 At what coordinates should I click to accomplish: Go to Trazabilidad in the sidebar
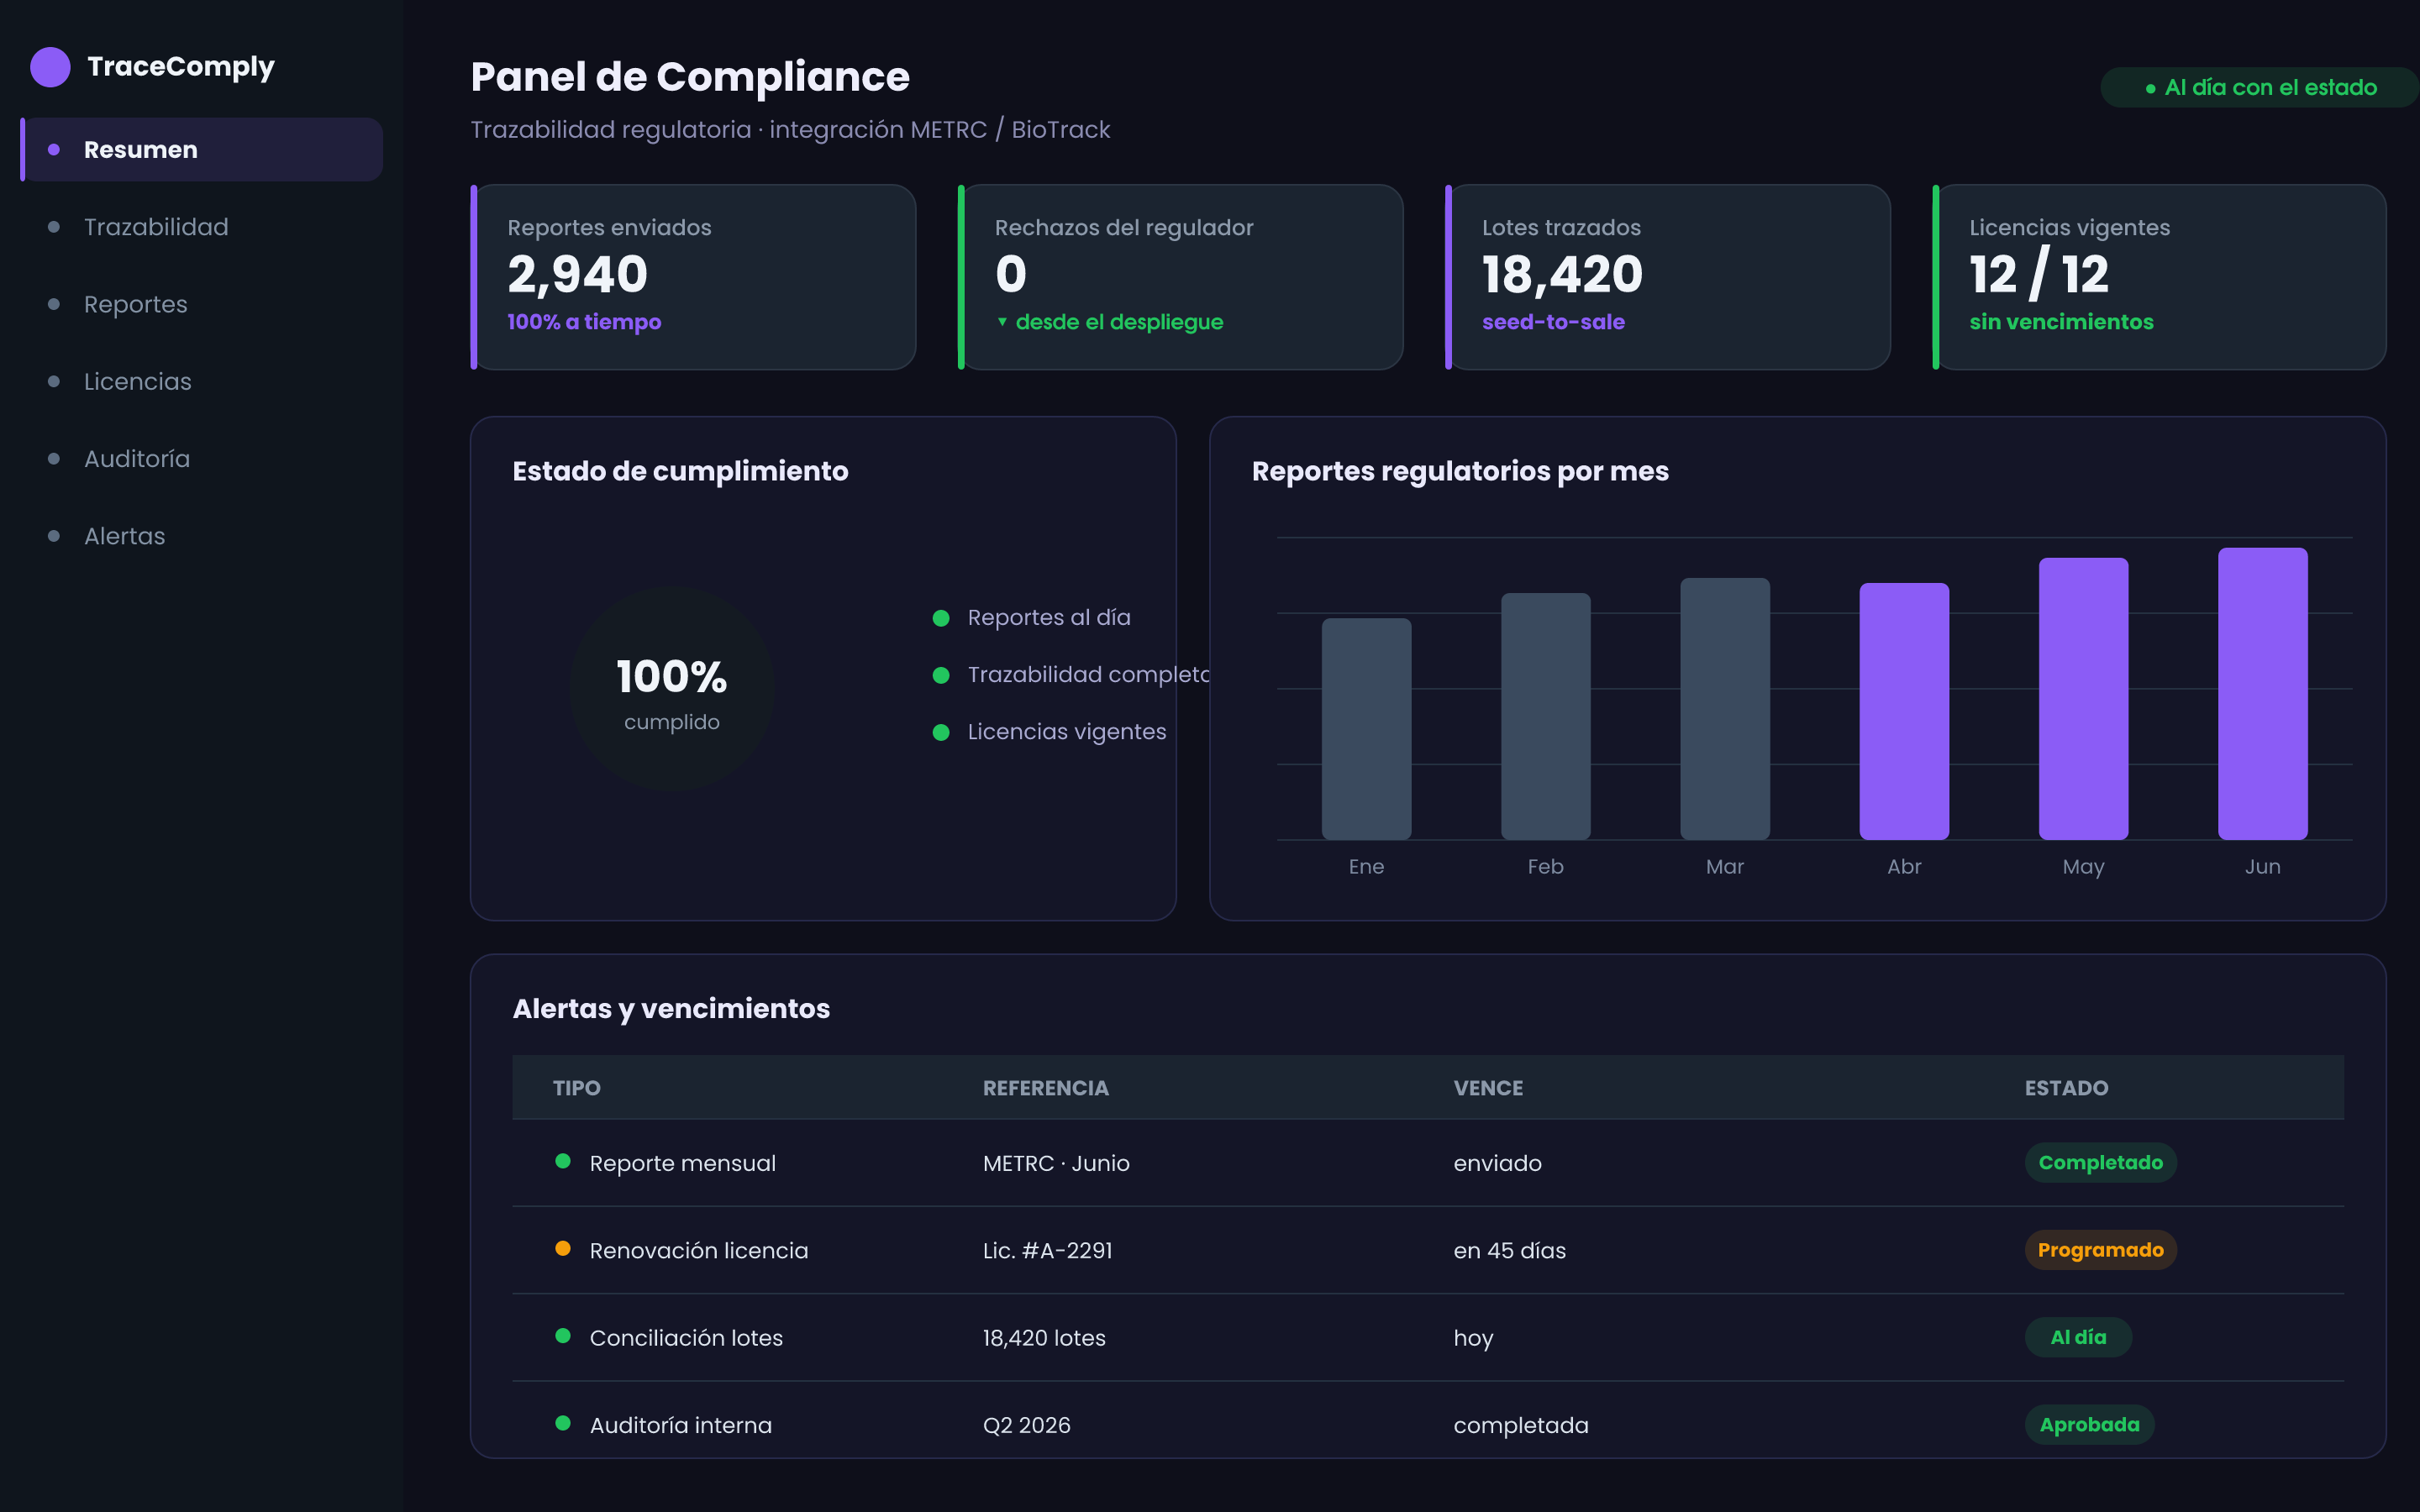pos(201,227)
